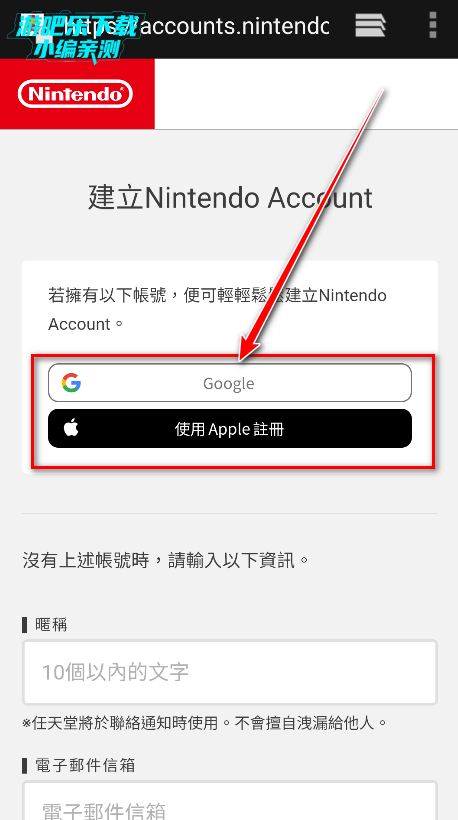The width and height of the screenshot is (458, 820).
Task: Focus the 電子郵件信箱 email input field
Action: pyautogui.click(x=230, y=801)
